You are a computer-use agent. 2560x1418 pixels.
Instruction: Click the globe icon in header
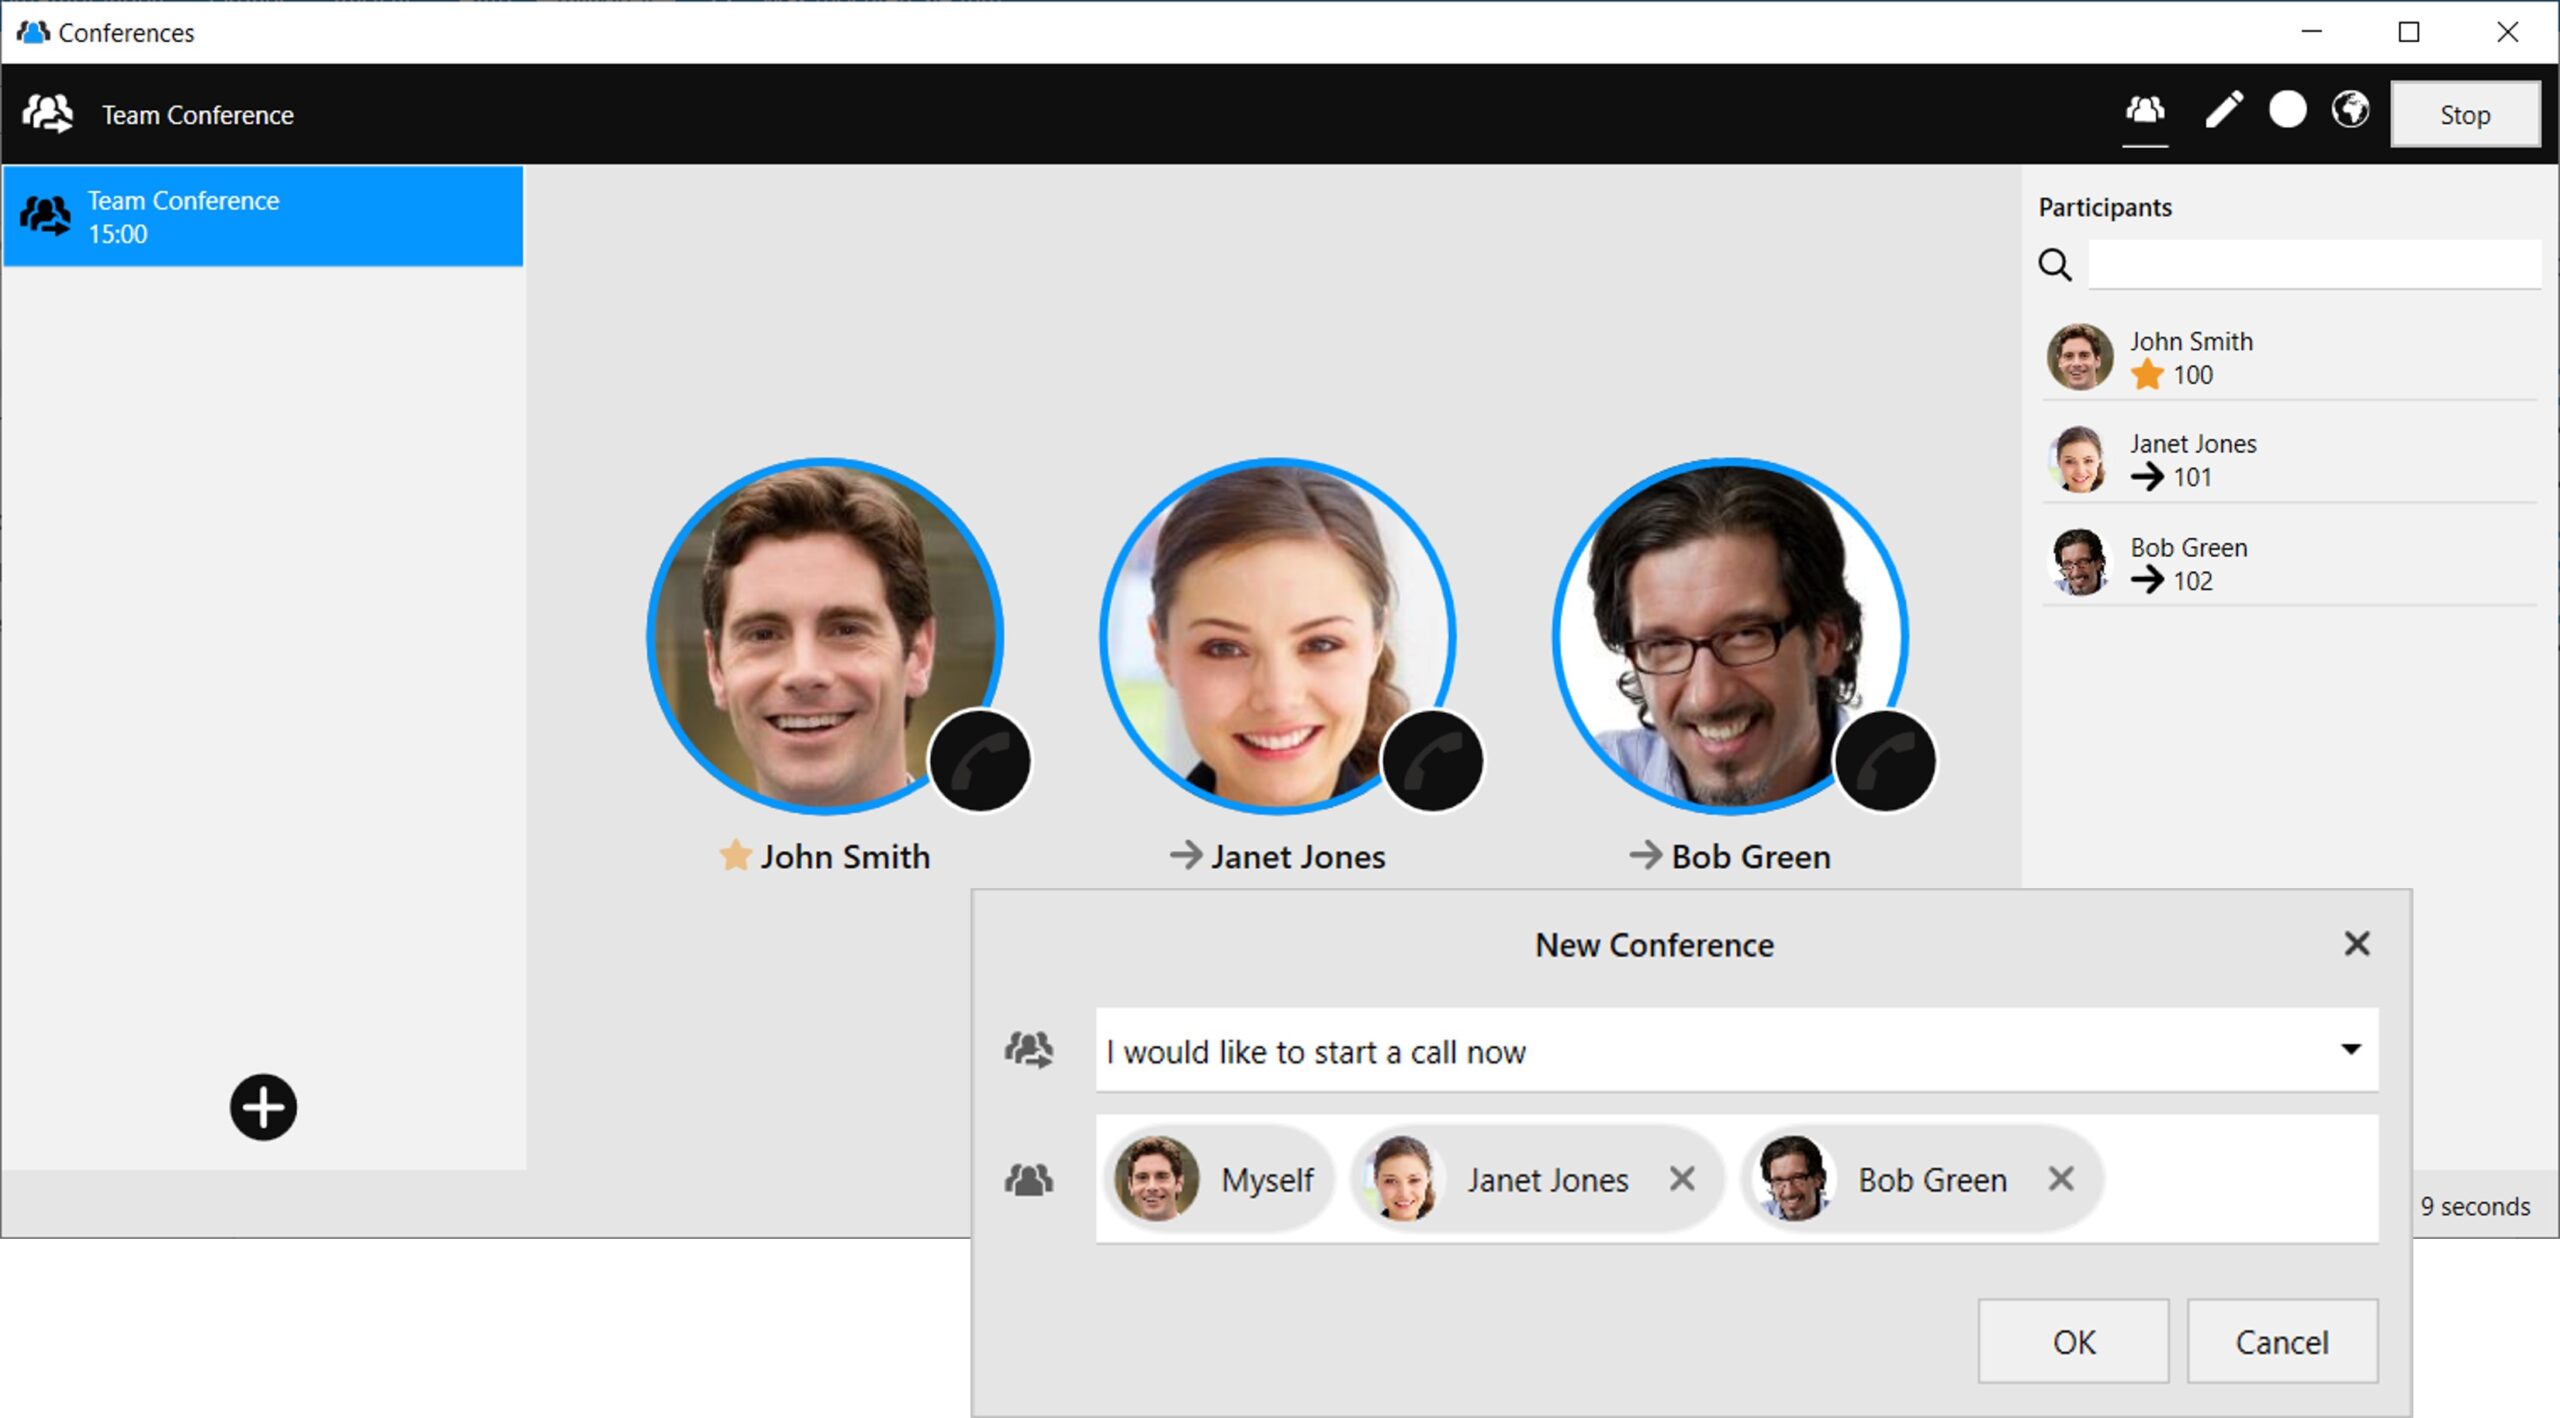(x=2350, y=110)
